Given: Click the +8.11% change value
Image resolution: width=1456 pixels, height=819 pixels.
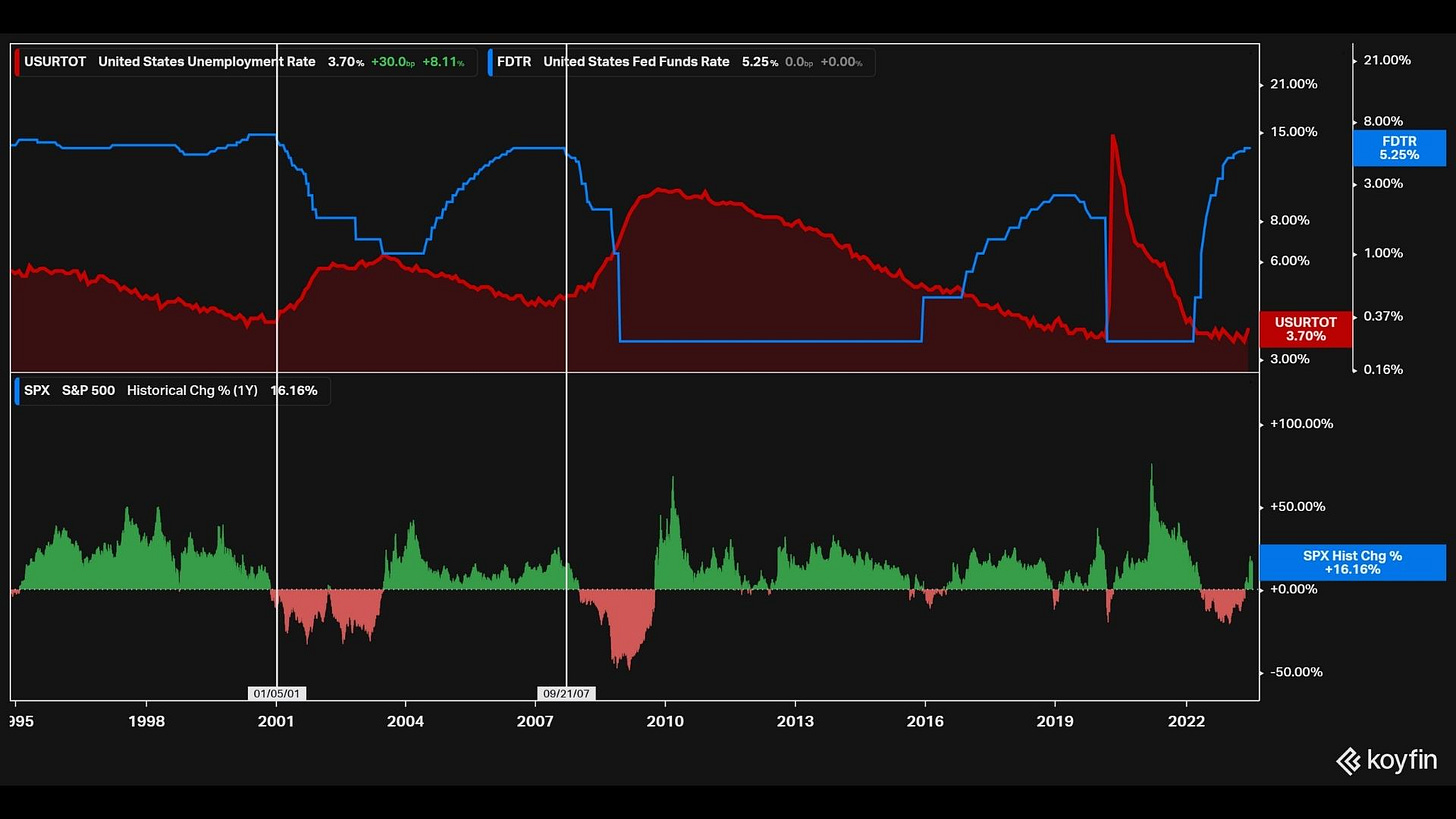Looking at the screenshot, I should (x=443, y=62).
